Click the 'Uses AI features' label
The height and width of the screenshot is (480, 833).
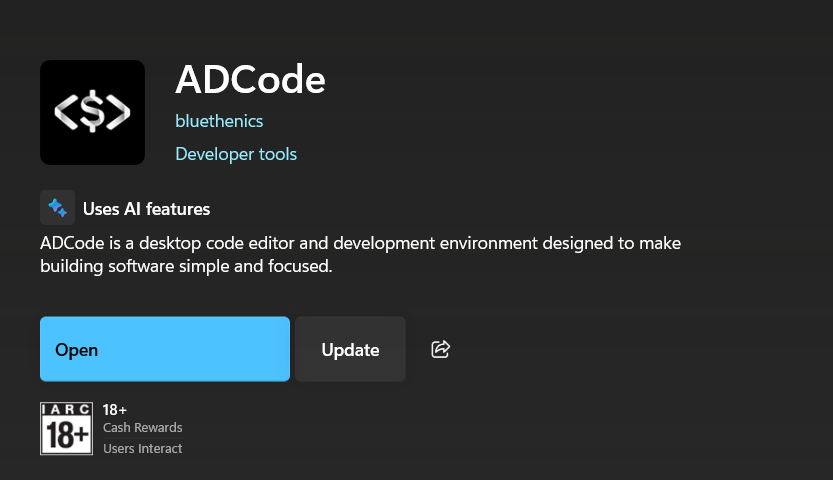click(146, 209)
